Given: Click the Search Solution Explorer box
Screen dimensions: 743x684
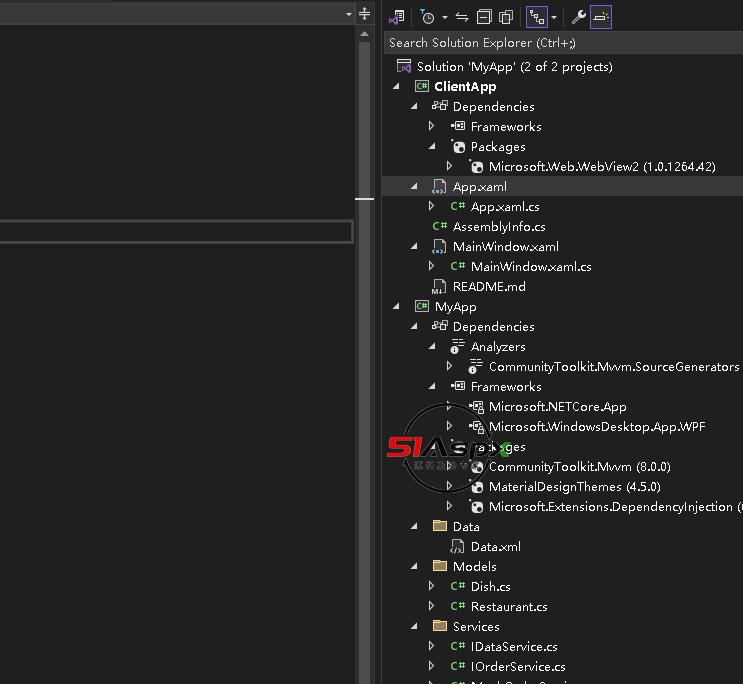Looking at the screenshot, I should tap(563, 43).
